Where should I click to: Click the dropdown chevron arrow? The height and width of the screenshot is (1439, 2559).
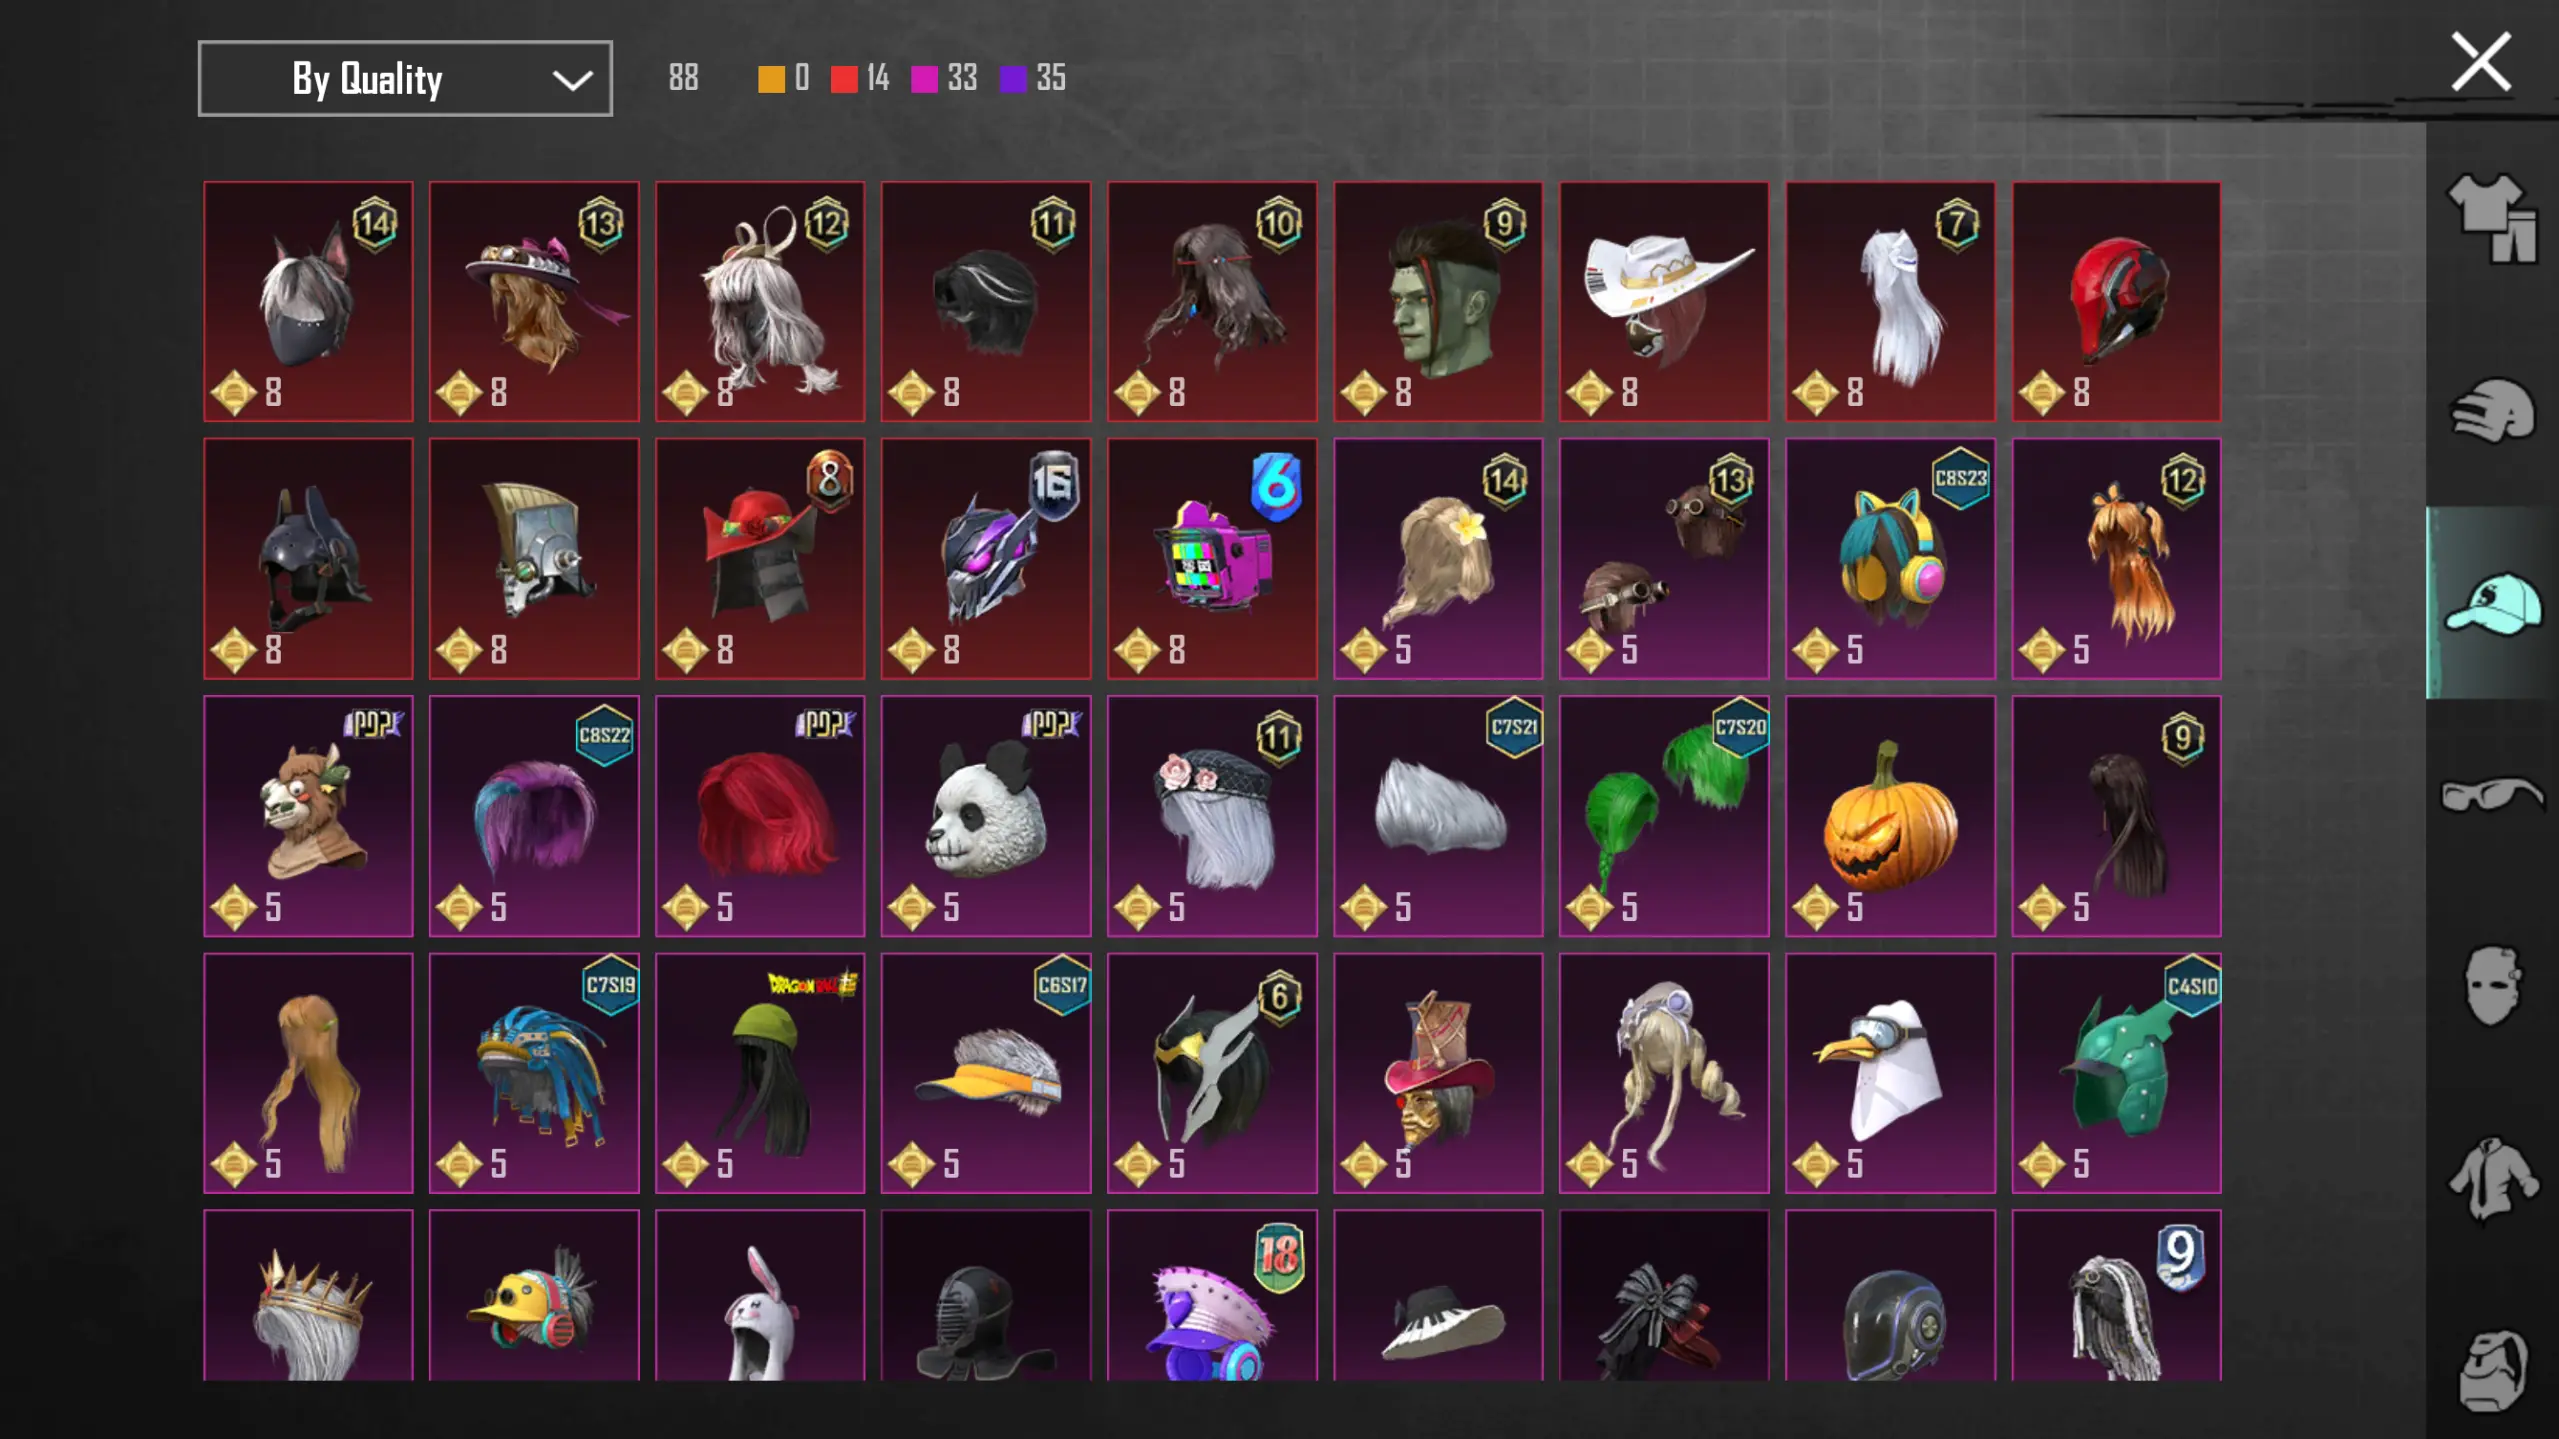point(572,80)
